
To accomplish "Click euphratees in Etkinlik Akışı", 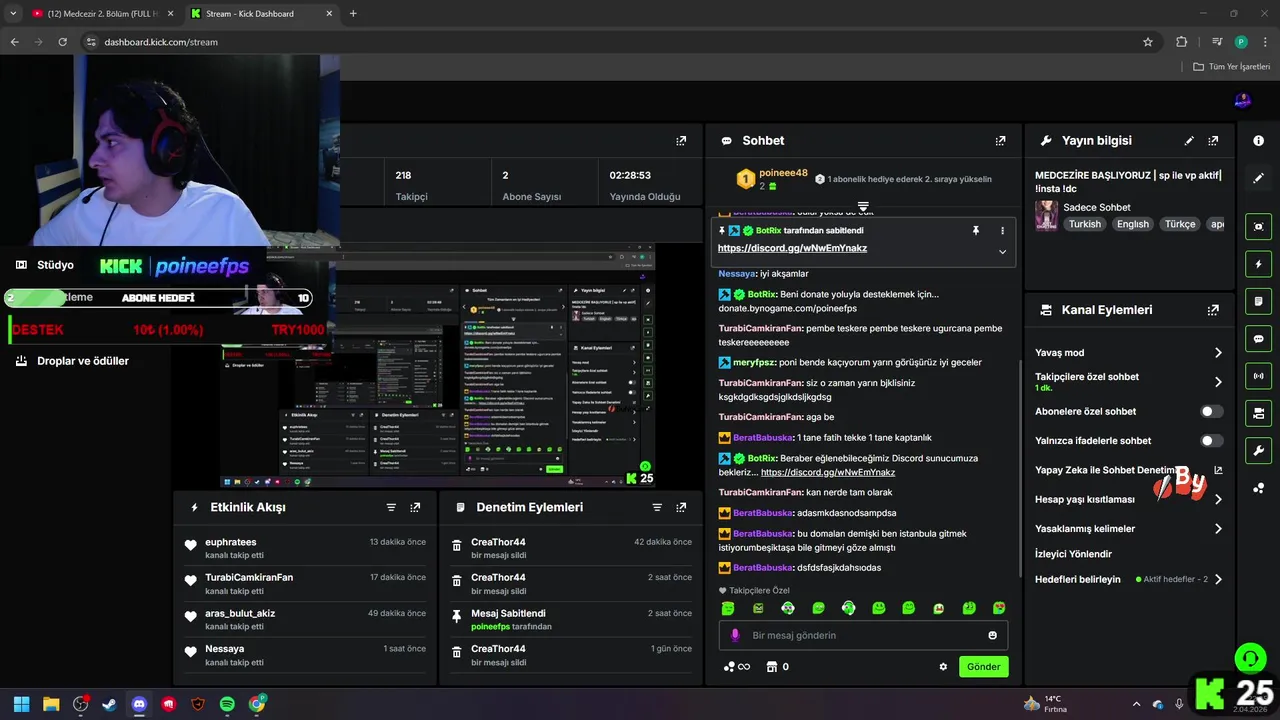I will click(x=230, y=542).
